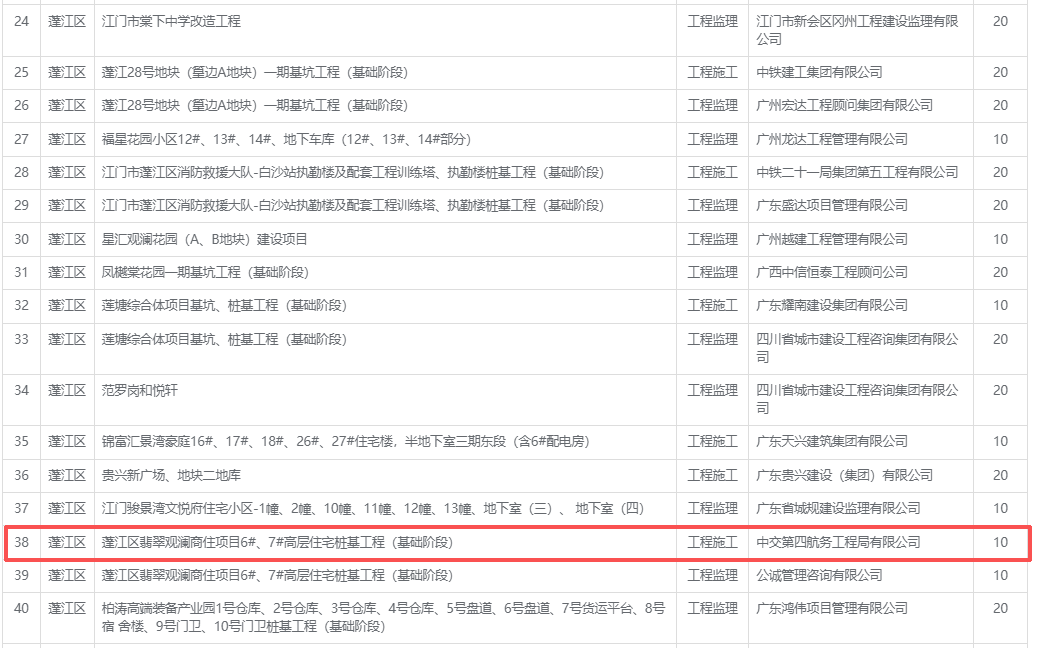Click 广州越建工程管理有限公司 cell
The height and width of the screenshot is (648, 1059).
click(x=832, y=239)
